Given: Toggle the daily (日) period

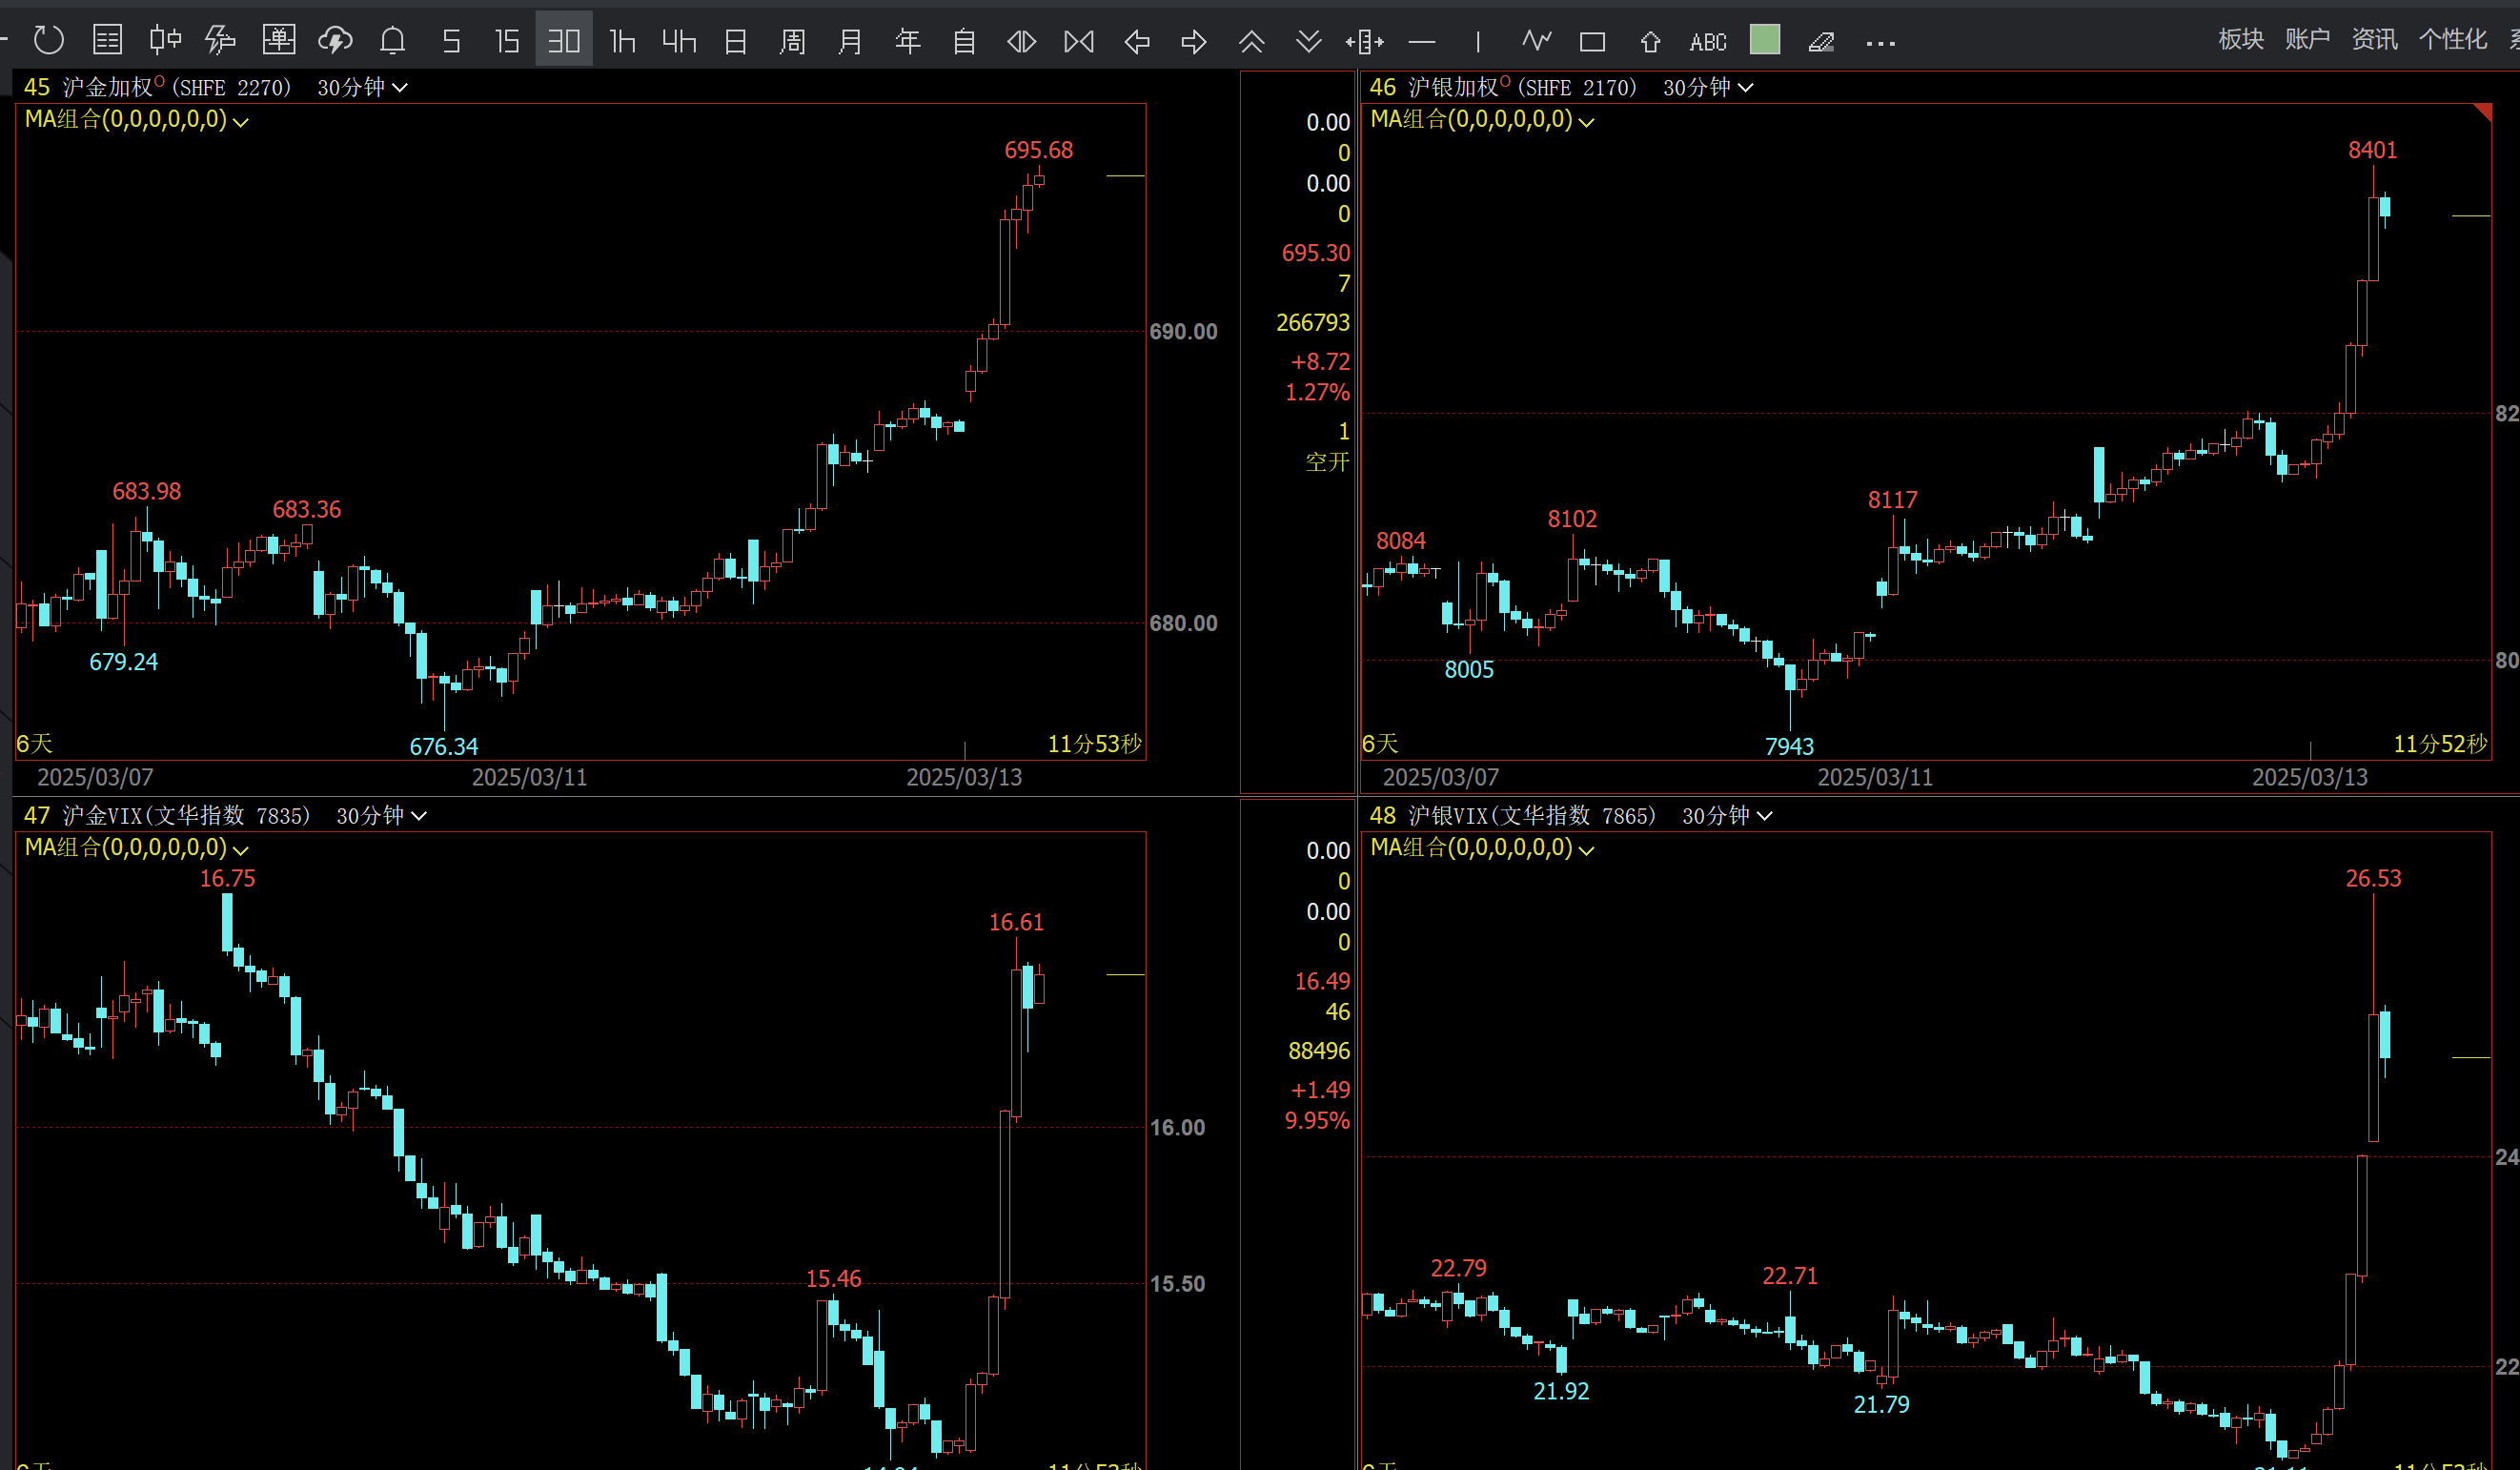Looking at the screenshot, I should pos(736,41).
